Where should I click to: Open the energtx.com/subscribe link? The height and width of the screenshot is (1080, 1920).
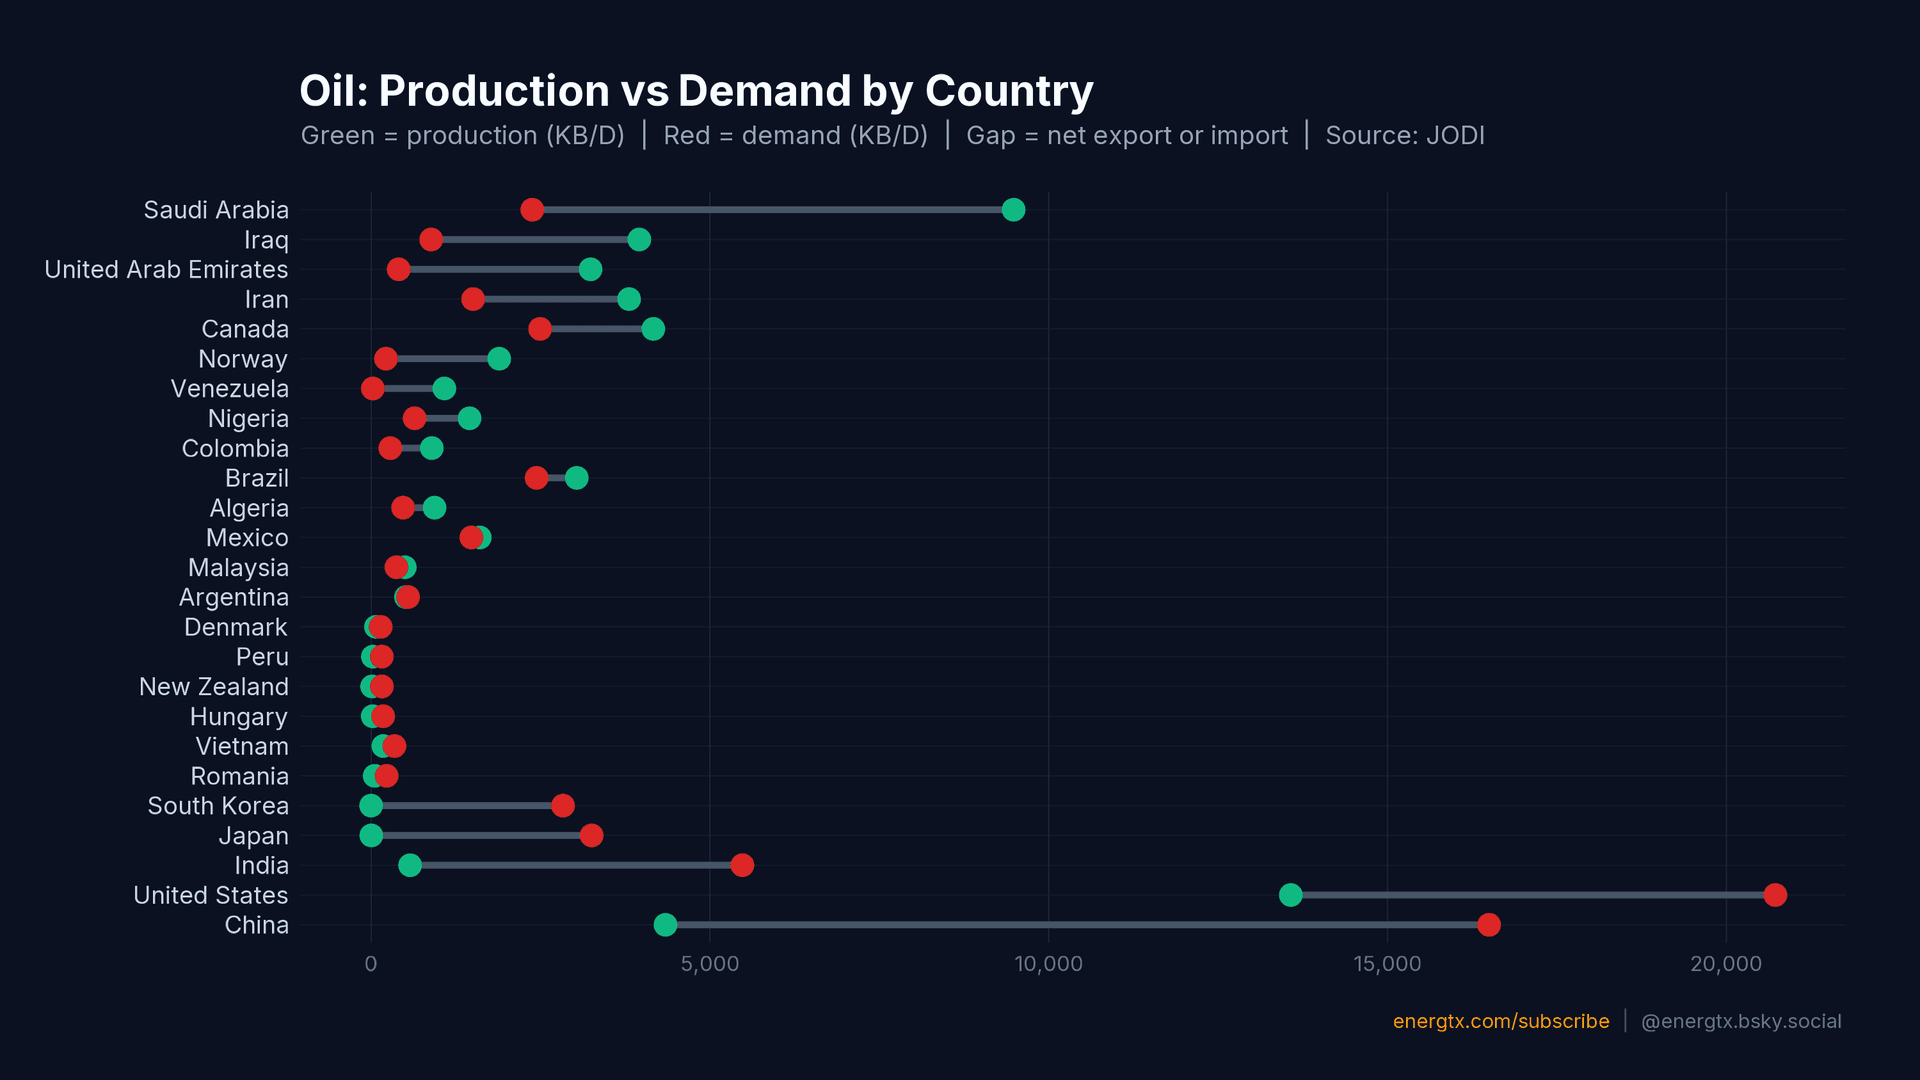tap(1500, 1021)
